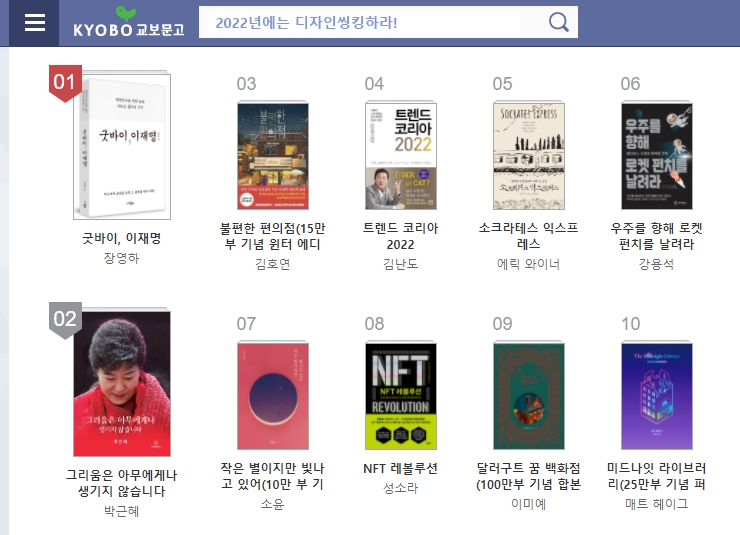
Task: Open the hamburger menu
Action: (34, 23)
